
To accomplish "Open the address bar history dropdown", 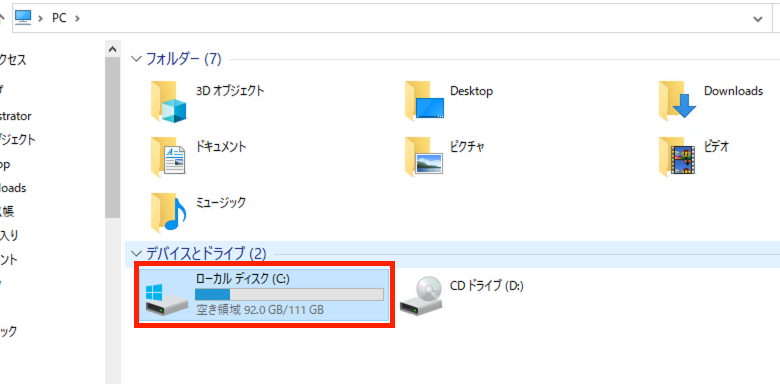I will coord(758,19).
